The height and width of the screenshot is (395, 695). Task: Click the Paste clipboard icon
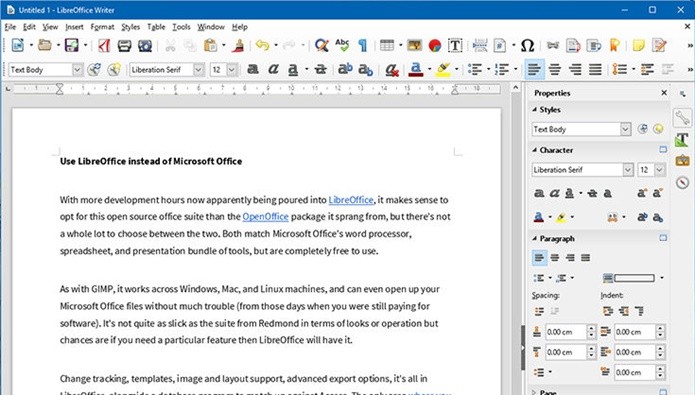coord(210,45)
